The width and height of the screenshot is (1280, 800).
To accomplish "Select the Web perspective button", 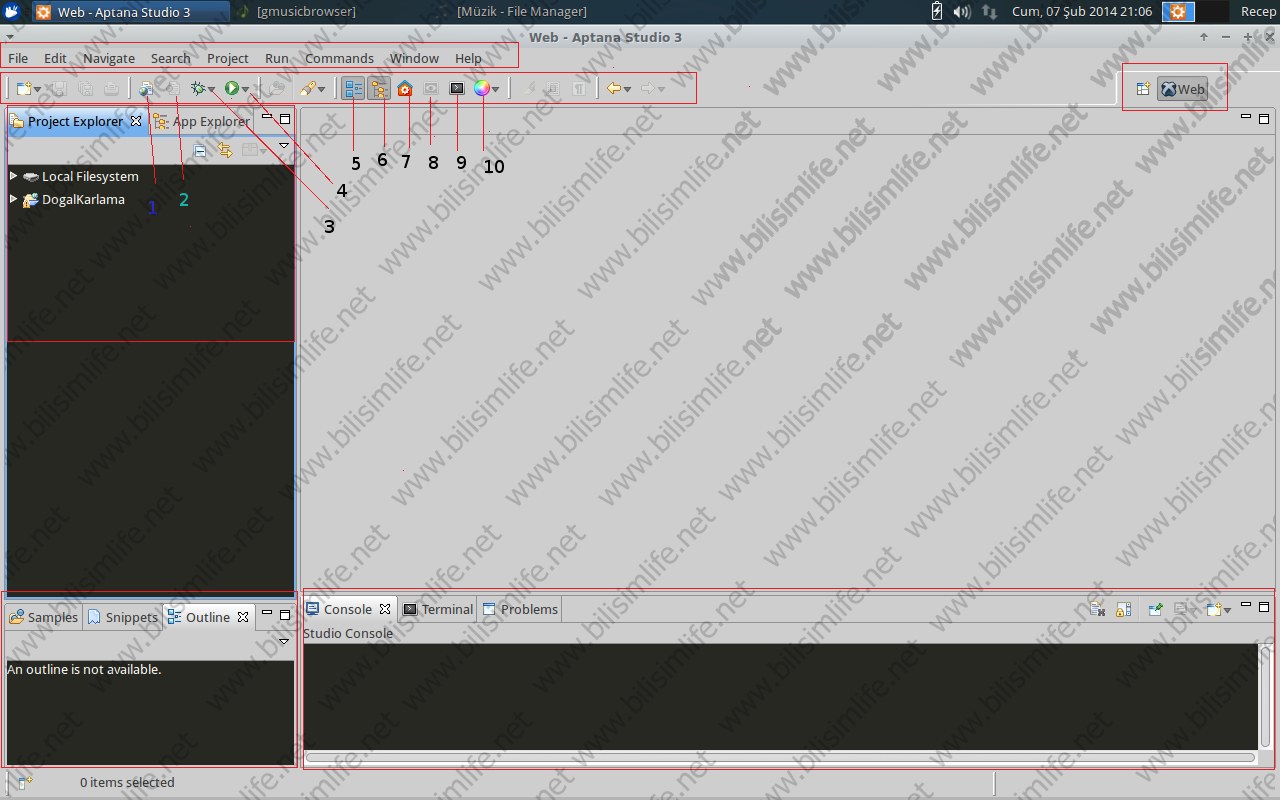I will (x=1183, y=89).
